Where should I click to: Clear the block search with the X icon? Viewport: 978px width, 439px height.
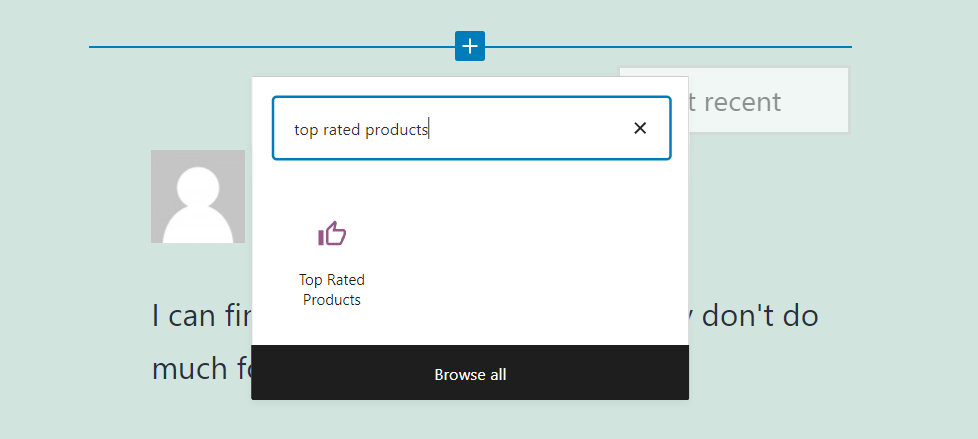(x=640, y=128)
